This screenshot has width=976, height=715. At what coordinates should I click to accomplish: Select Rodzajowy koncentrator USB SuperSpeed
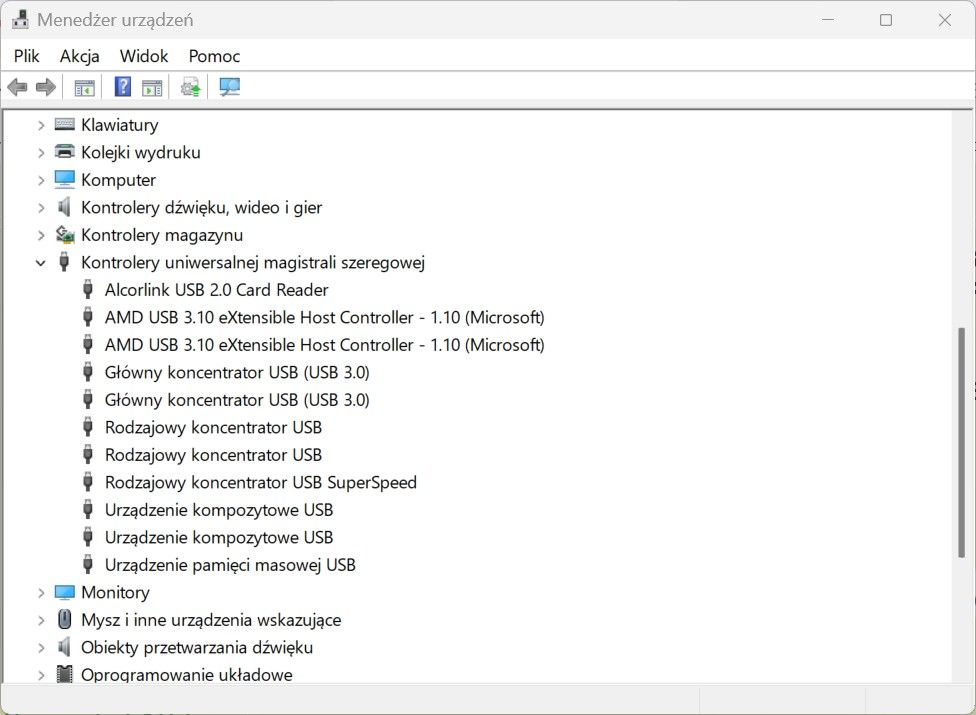pyautogui.click(x=261, y=482)
